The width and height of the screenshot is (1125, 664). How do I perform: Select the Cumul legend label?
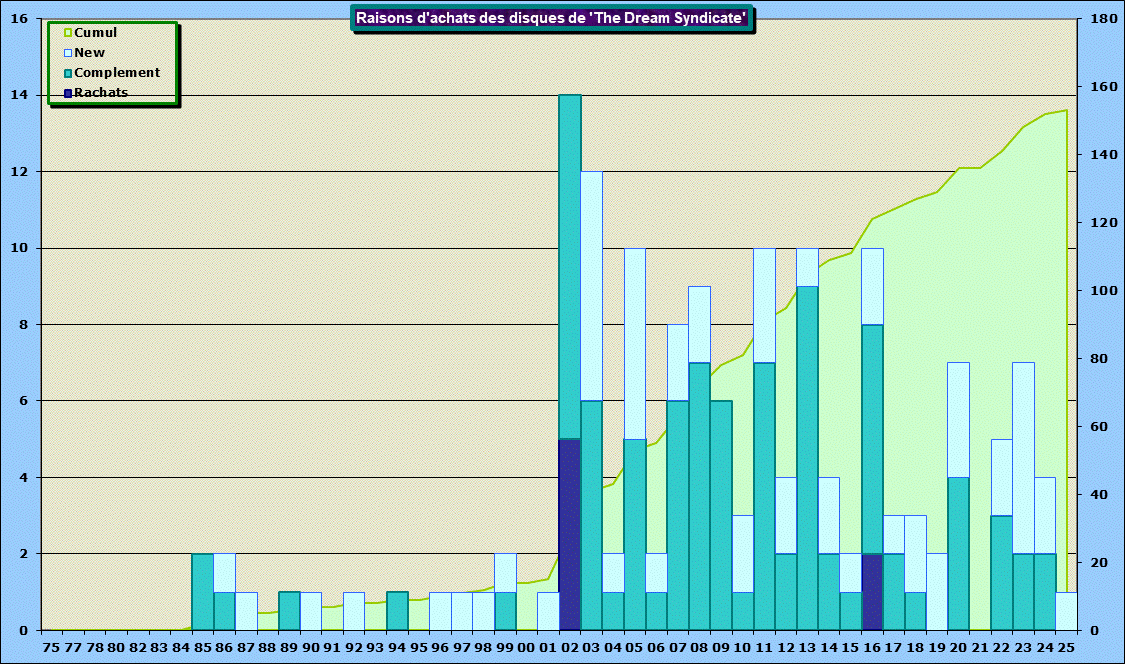pos(95,33)
